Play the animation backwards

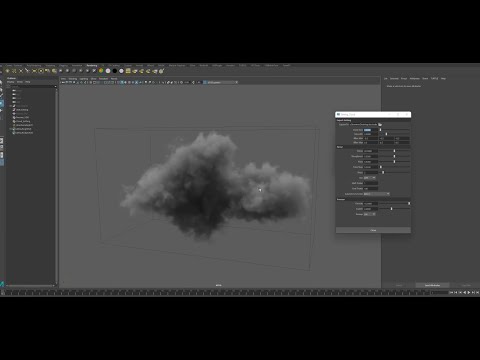[465, 292]
